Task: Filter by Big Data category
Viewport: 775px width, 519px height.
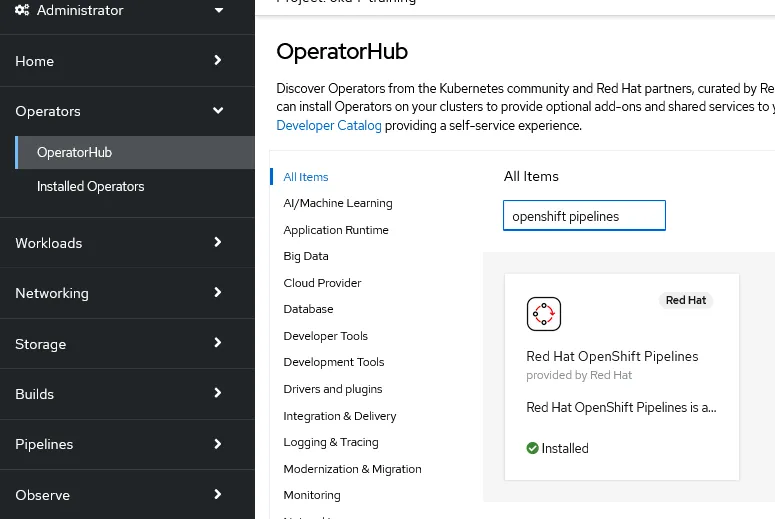Action: [x=305, y=256]
